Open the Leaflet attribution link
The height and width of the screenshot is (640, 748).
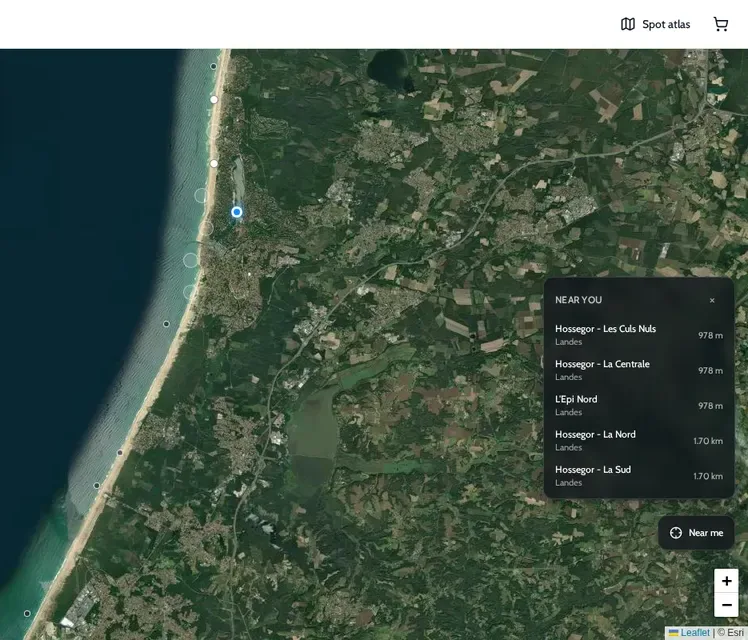[689, 633]
